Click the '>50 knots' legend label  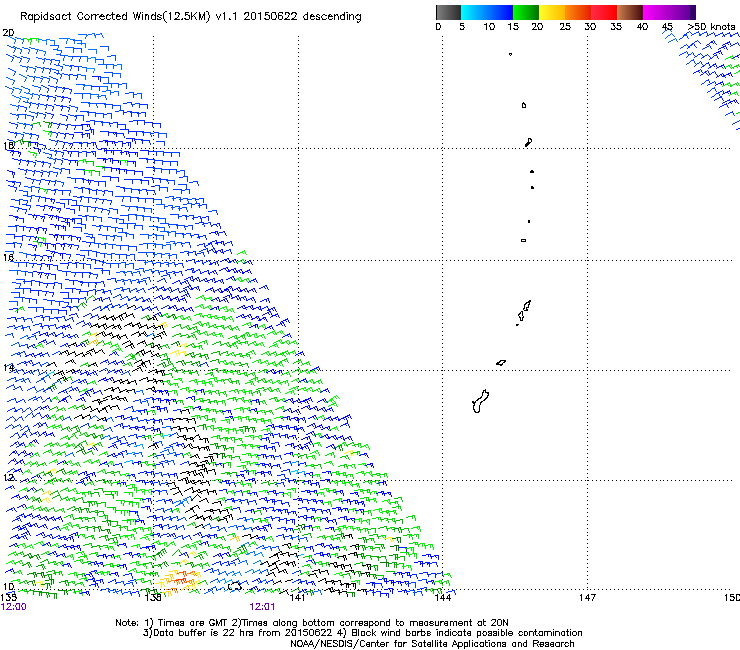point(711,27)
